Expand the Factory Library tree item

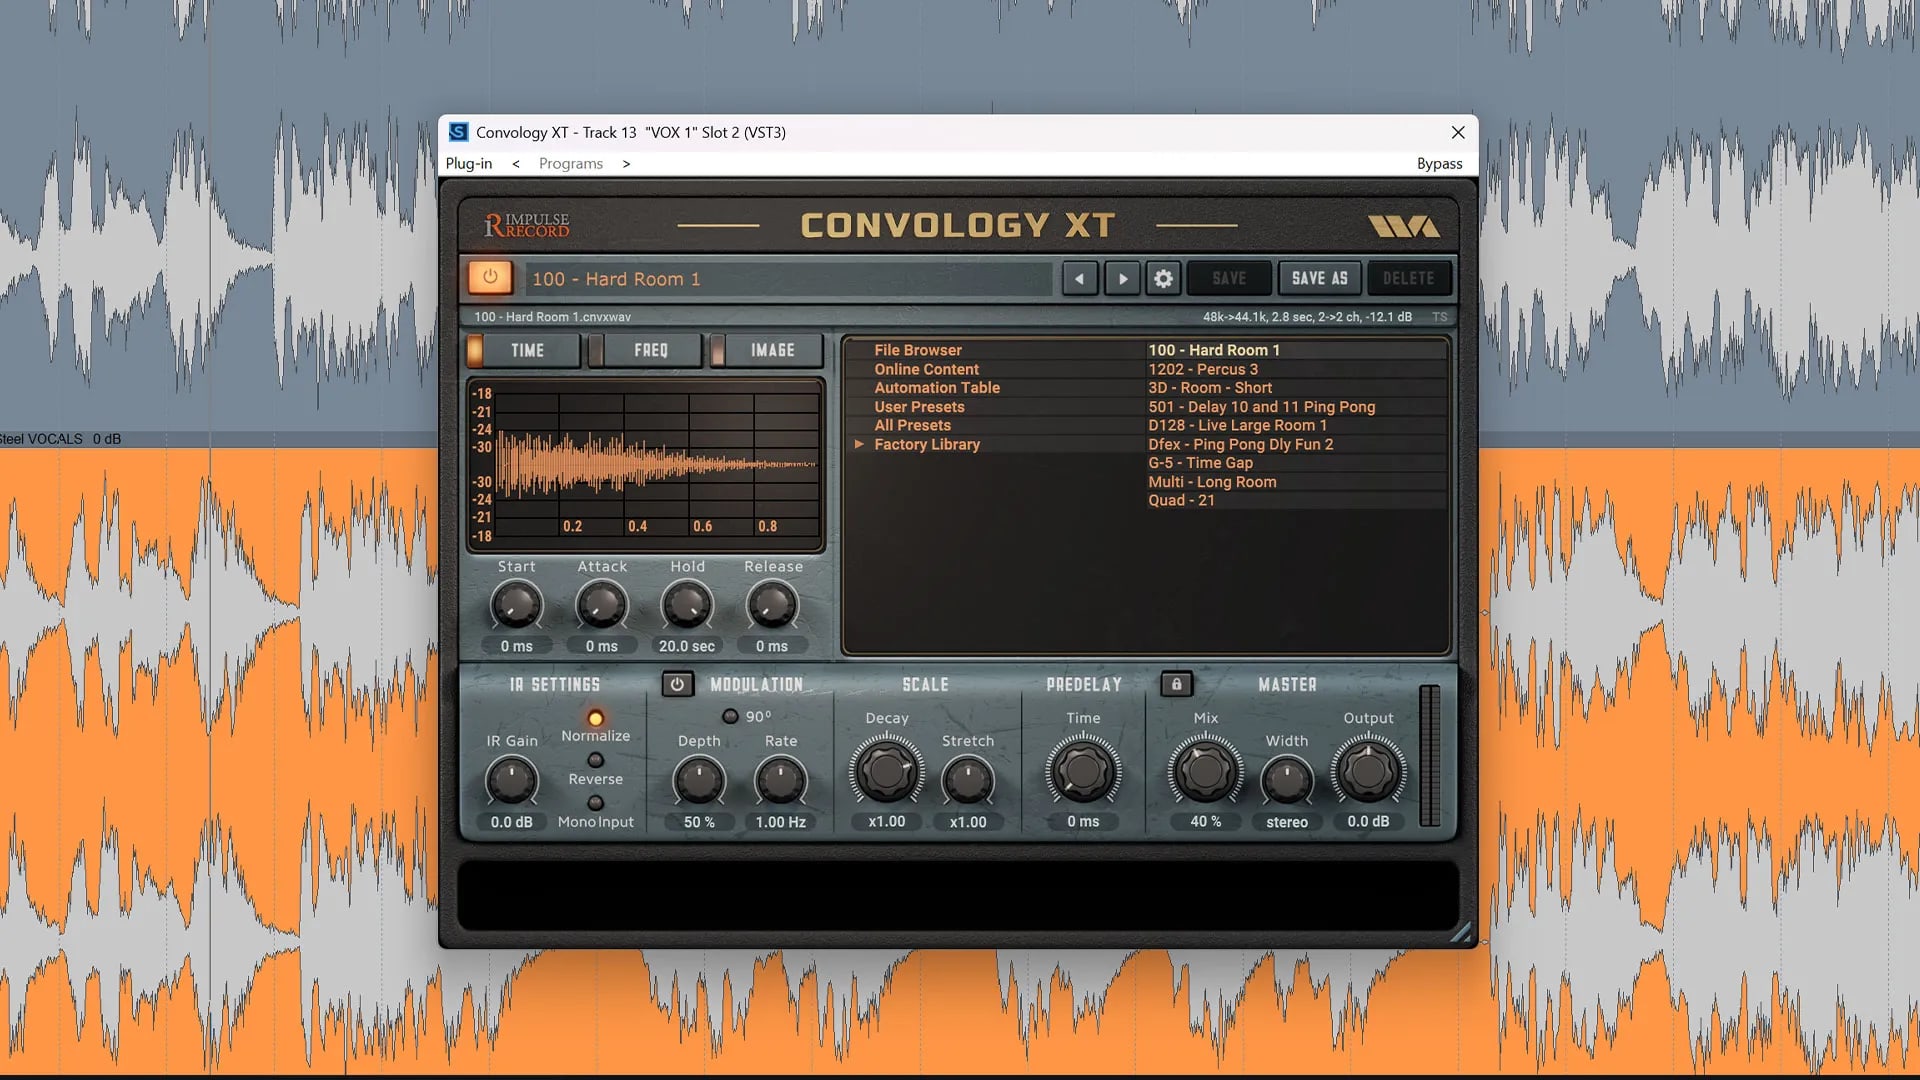coord(859,444)
